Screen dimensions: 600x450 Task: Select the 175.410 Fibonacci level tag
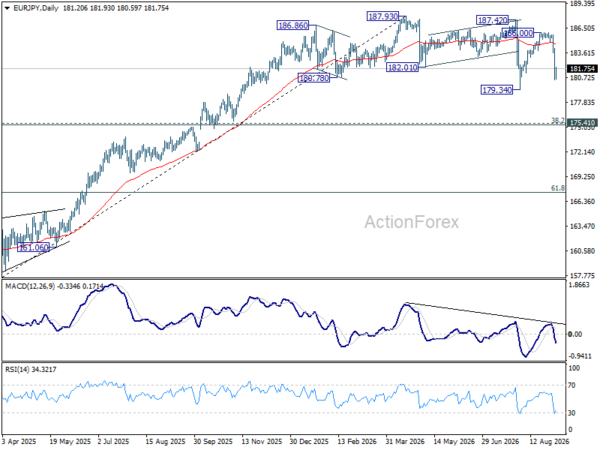(582, 123)
